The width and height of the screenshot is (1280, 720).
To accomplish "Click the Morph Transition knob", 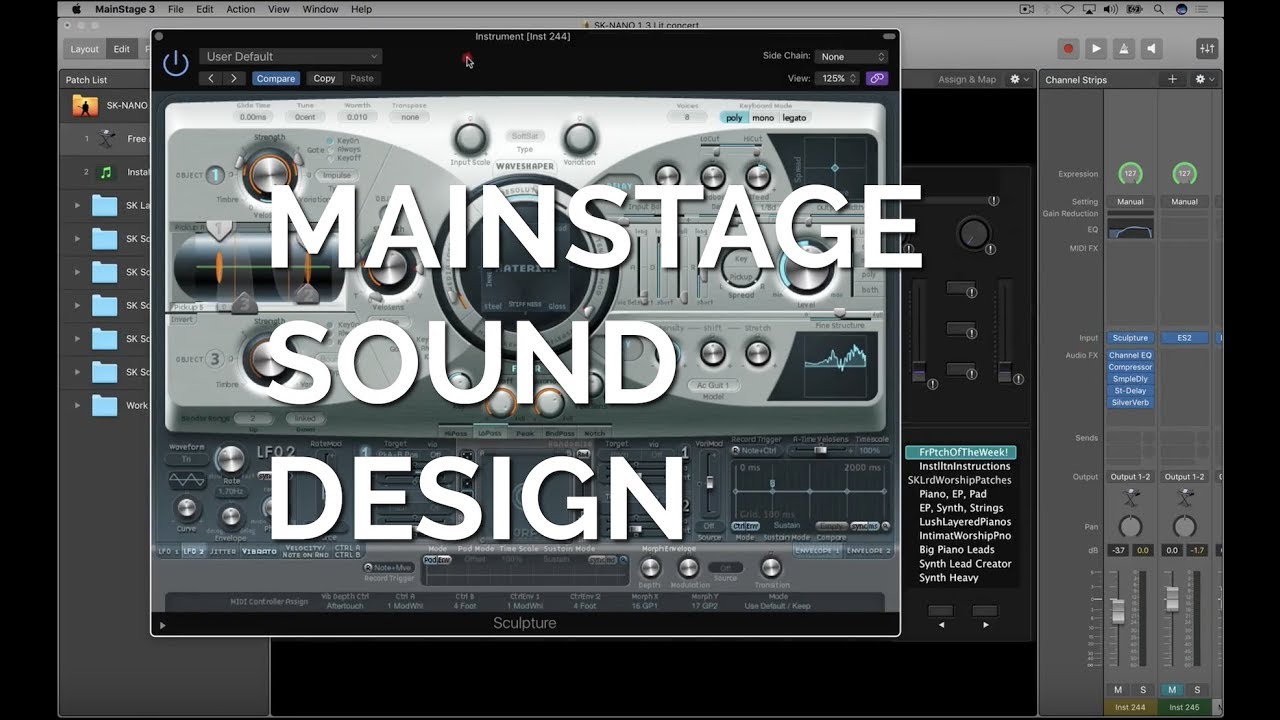I will coord(771,568).
